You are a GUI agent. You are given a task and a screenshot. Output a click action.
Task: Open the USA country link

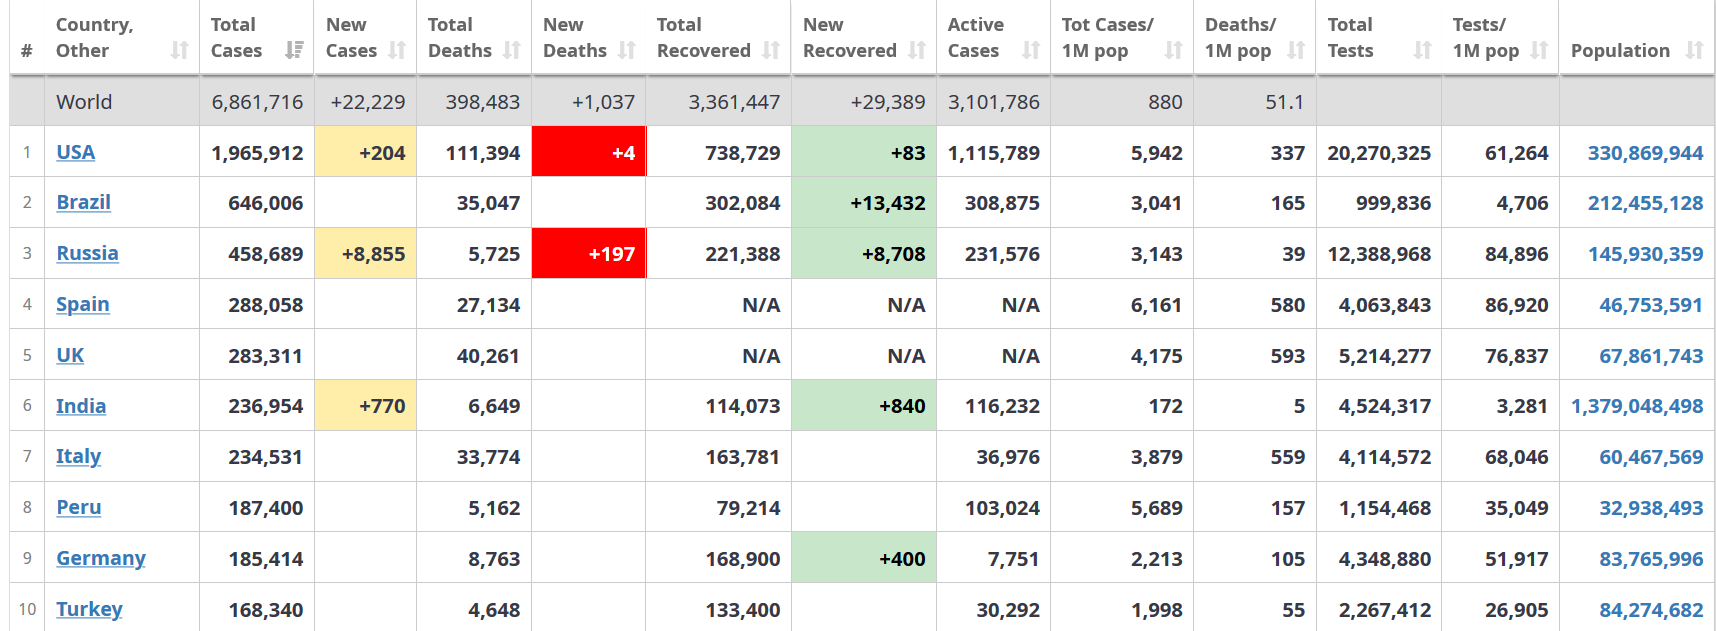coord(76,152)
